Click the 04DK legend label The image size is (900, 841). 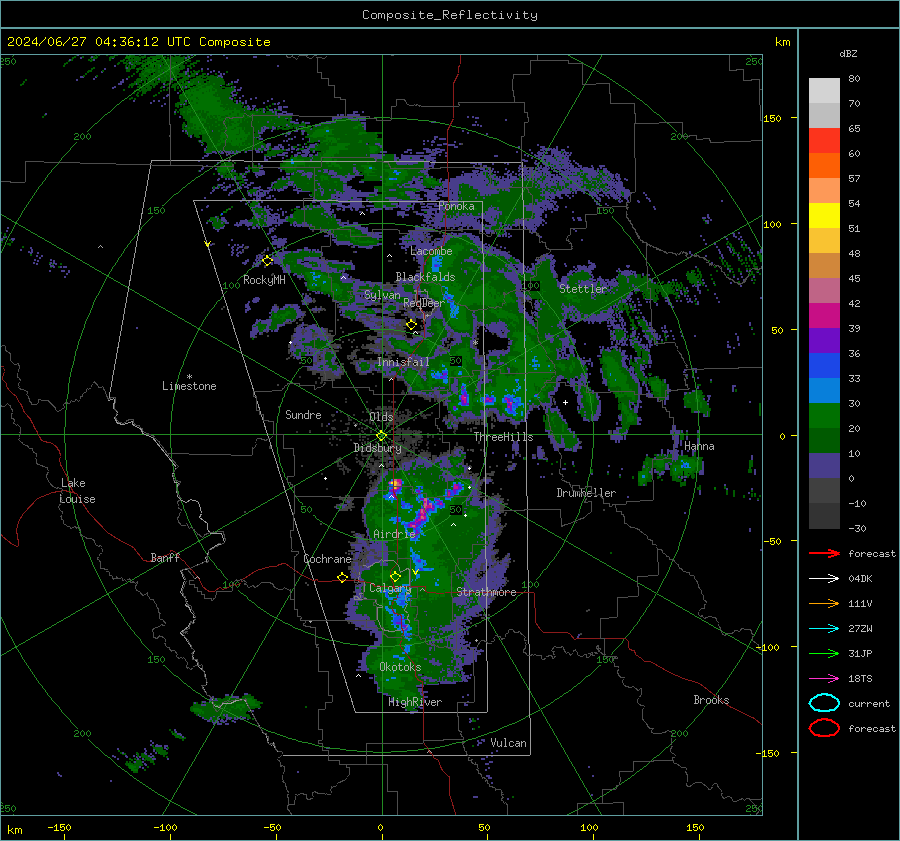click(860, 579)
